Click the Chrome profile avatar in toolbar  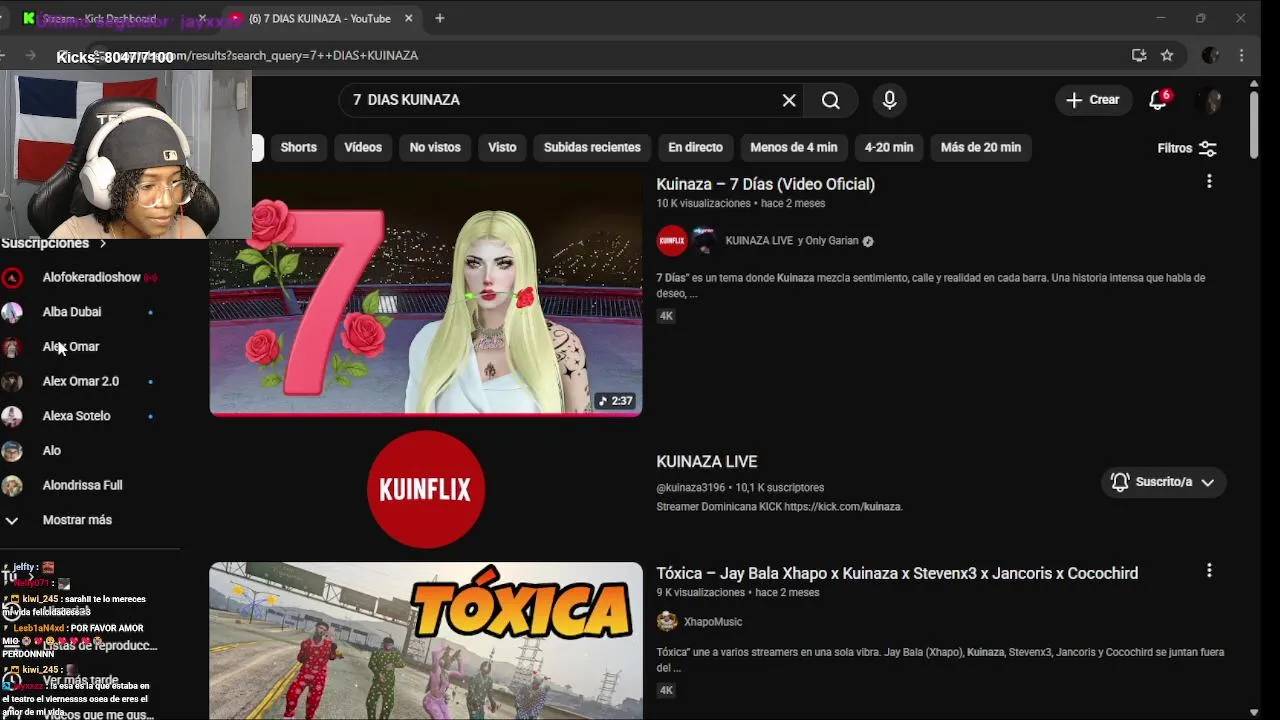1210,55
